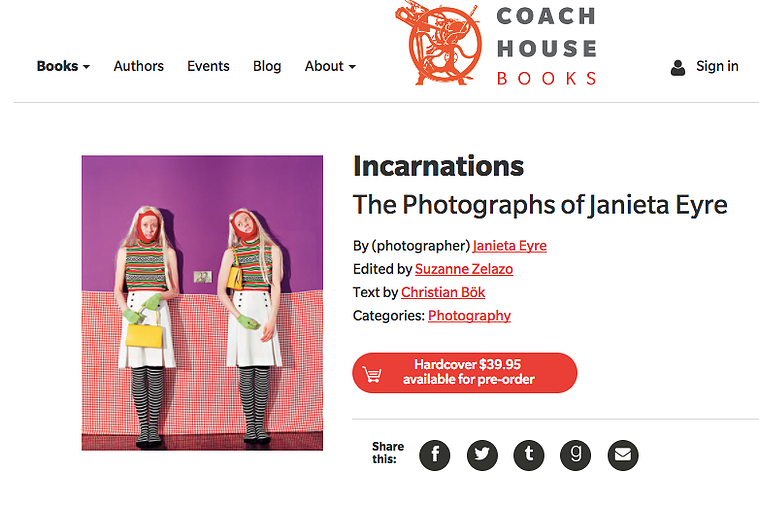759x505 pixels.
Task: Share the book on Tumblr
Action: pos(529,455)
